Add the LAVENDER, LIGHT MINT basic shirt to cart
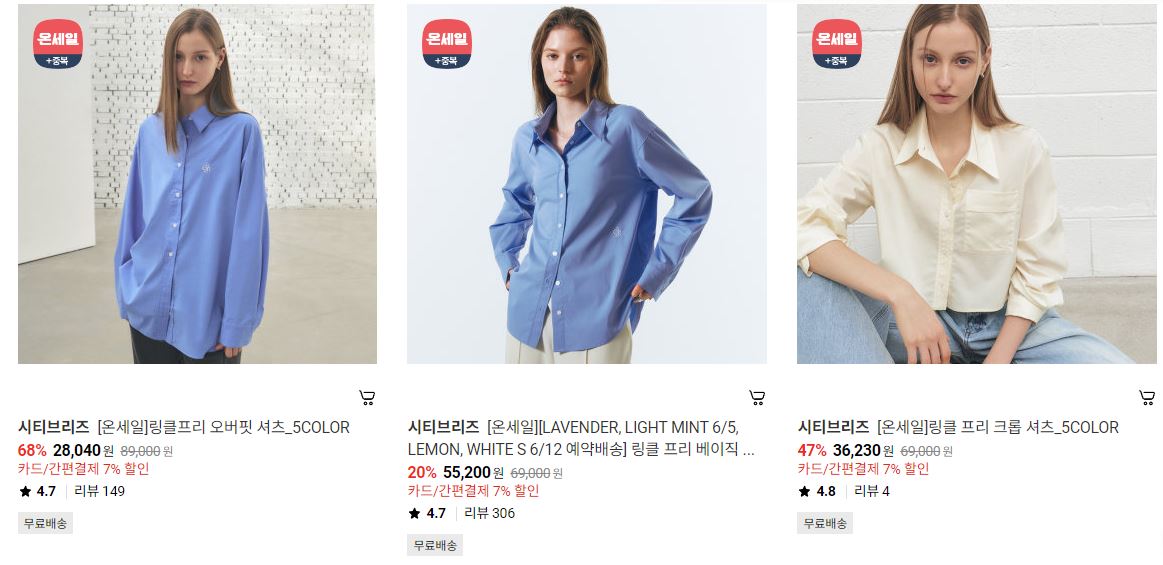Screen dimensions: 1163x565 click(x=757, y=397)
